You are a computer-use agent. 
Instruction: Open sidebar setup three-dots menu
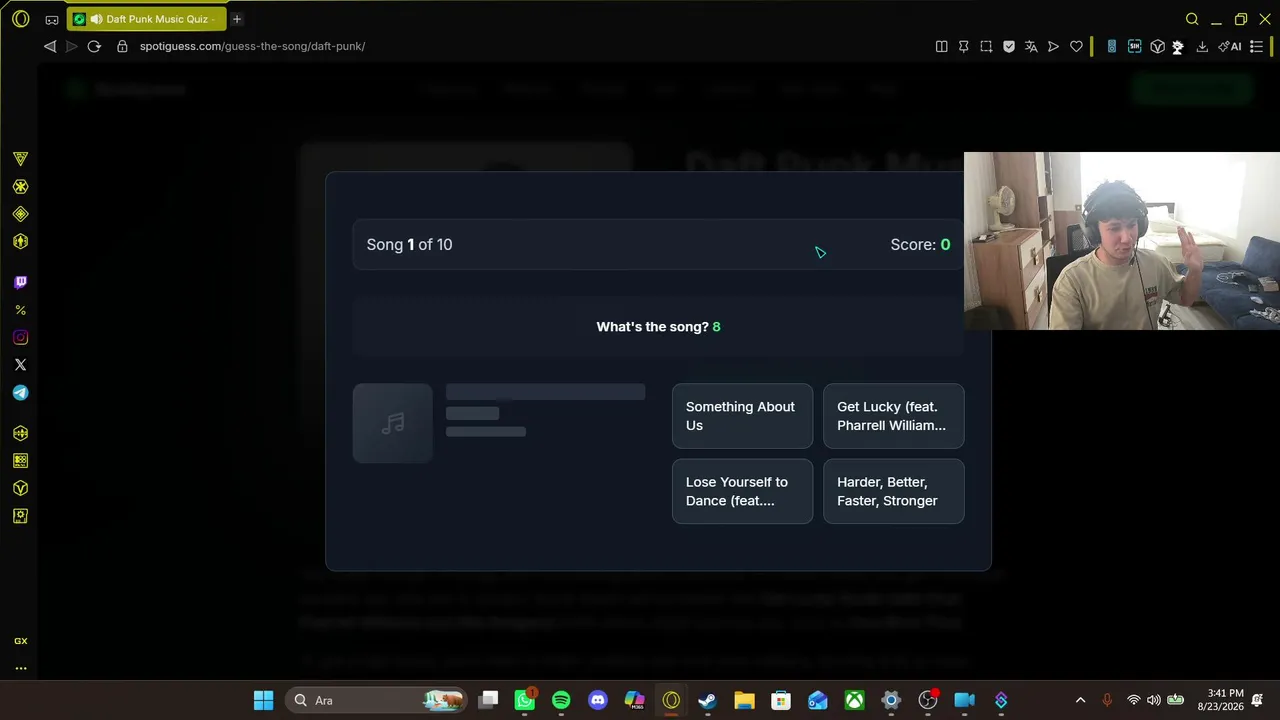click(x=20, y=668)
